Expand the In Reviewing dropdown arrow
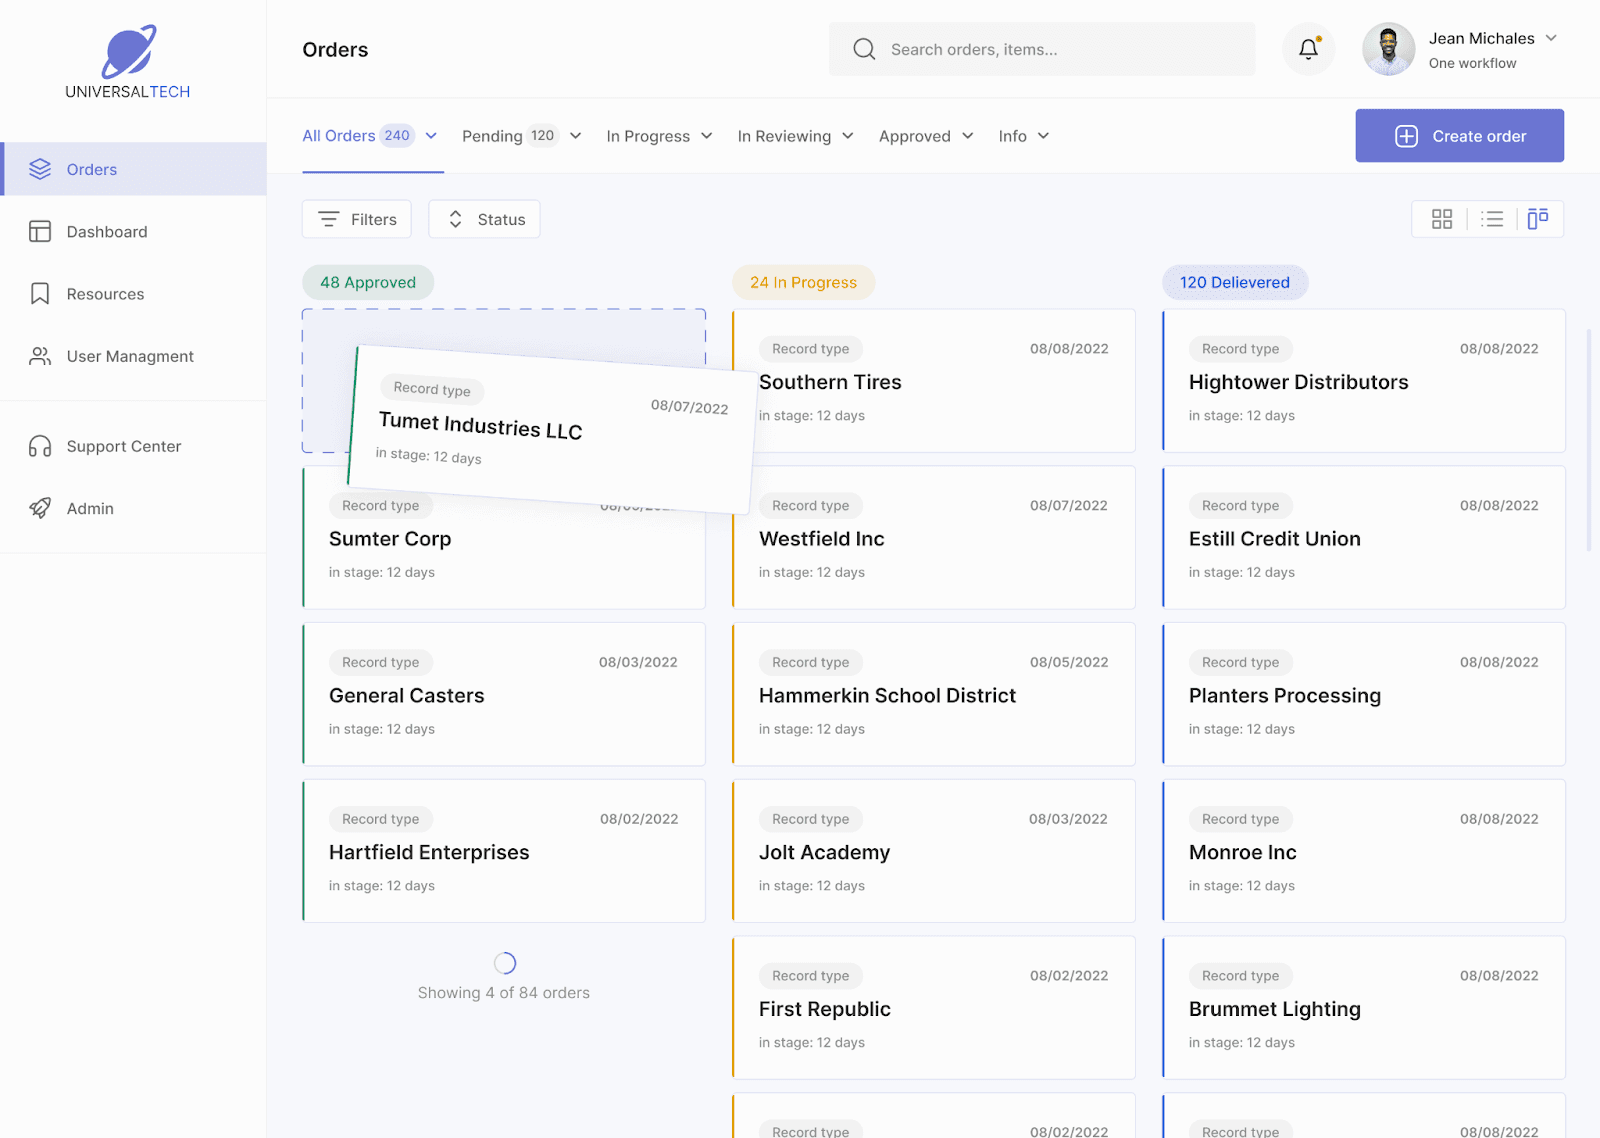The height and width of the screenshot is (1138, 1600). pyautogui.click(x=847, y=136)
